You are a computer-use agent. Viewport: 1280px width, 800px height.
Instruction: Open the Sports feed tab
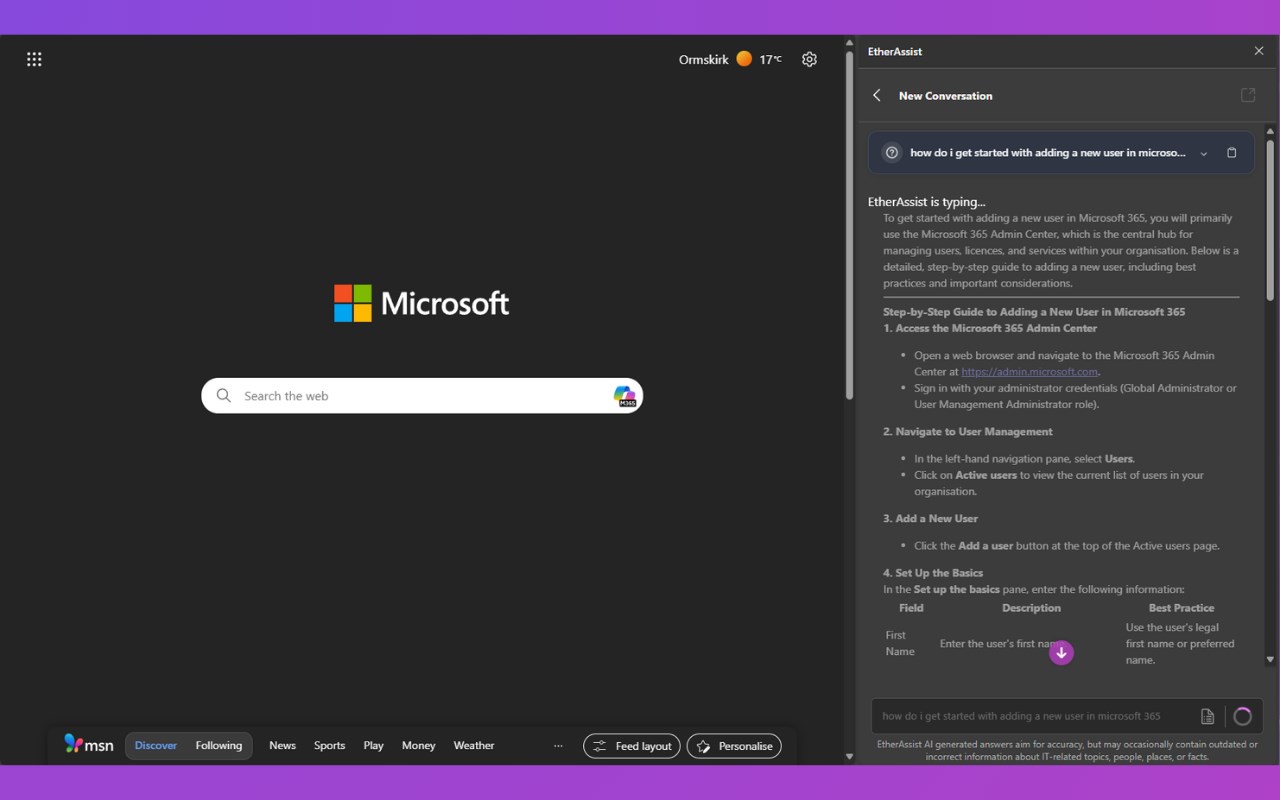tap(329, 746)
